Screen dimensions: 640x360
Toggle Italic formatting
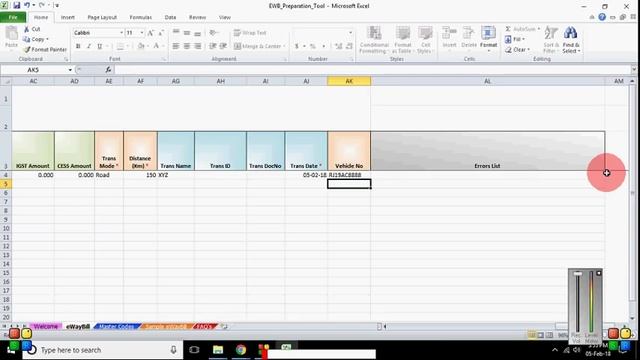89,46
